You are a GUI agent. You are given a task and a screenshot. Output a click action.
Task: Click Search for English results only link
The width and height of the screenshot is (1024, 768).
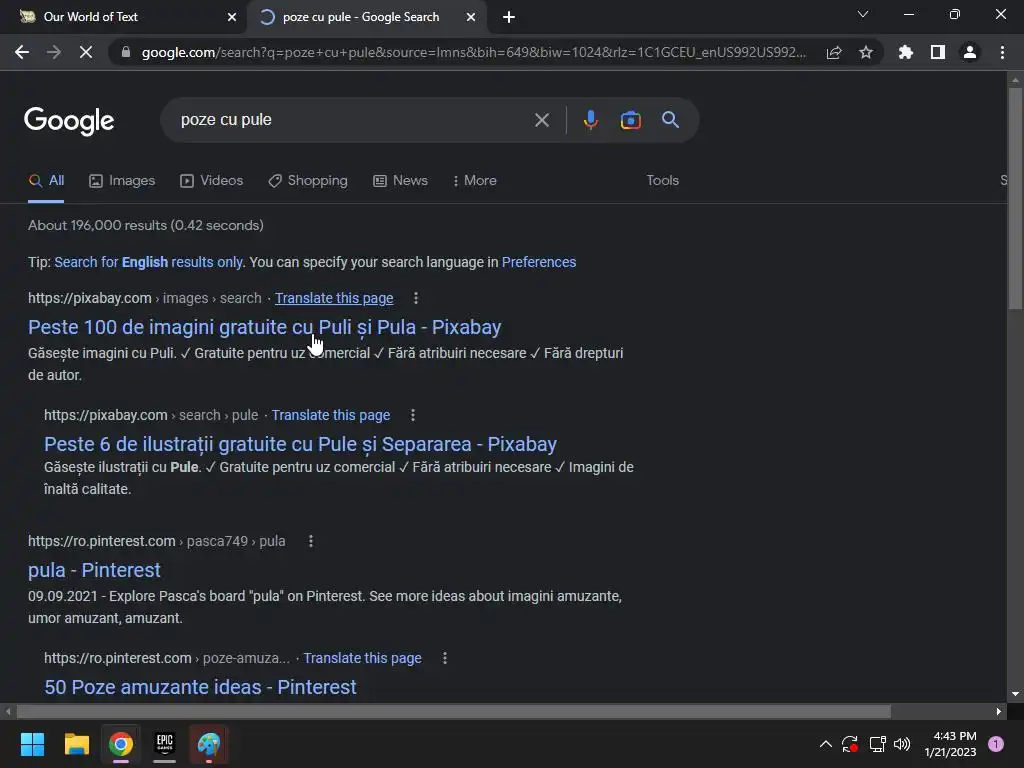pyautogui.click(x=149, y=263)
